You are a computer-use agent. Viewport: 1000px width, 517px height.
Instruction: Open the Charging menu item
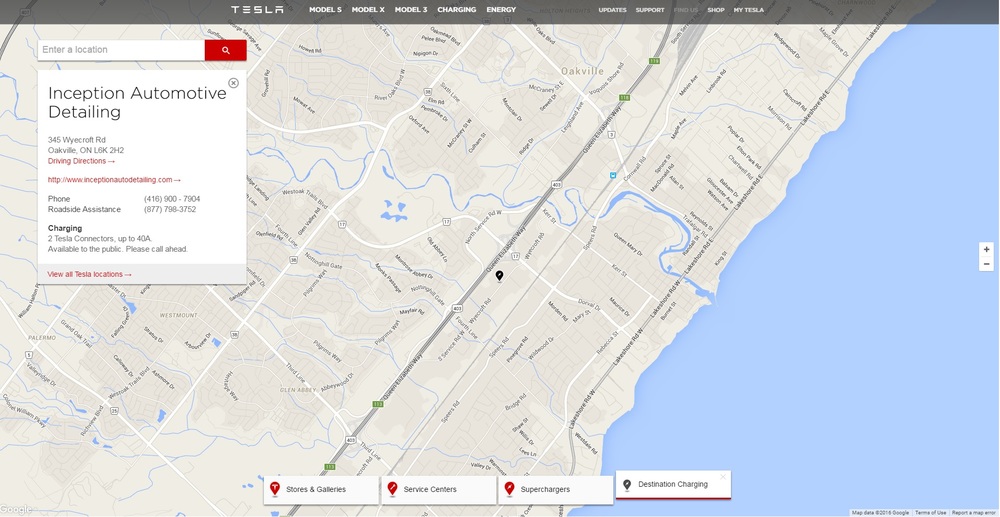click(457, 10)
